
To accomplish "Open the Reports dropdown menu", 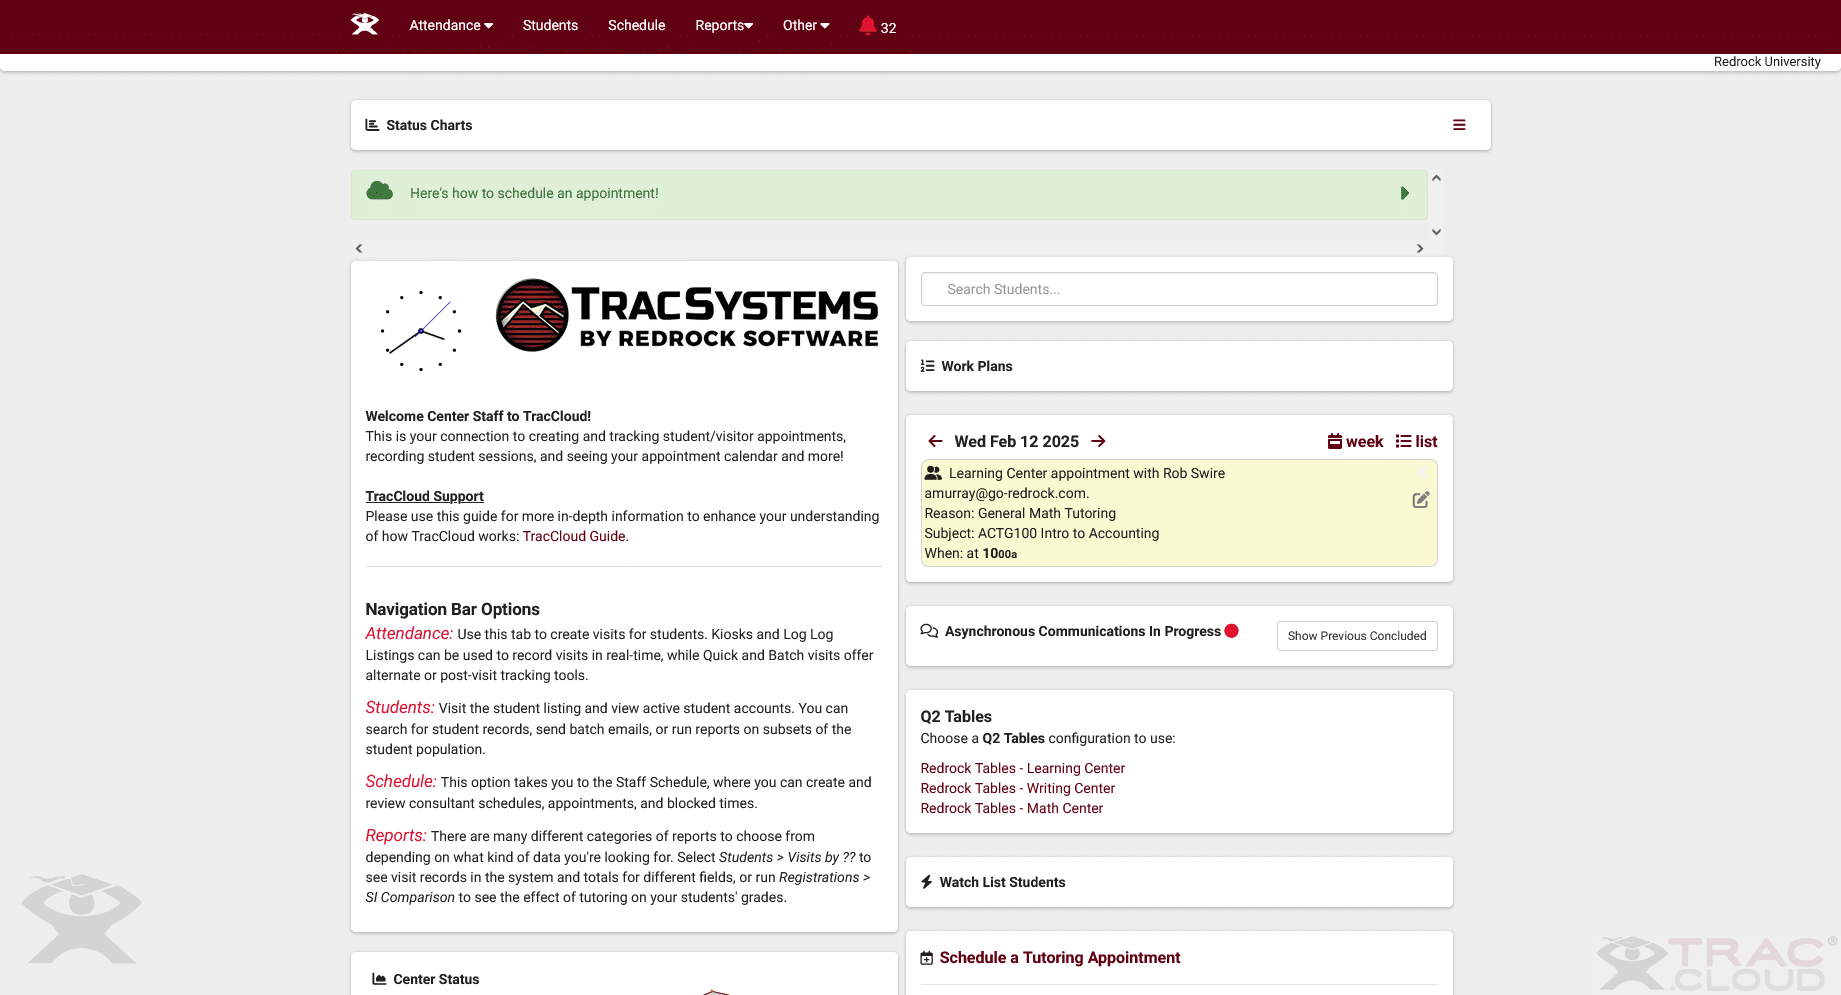I will (x=723, y=26).
